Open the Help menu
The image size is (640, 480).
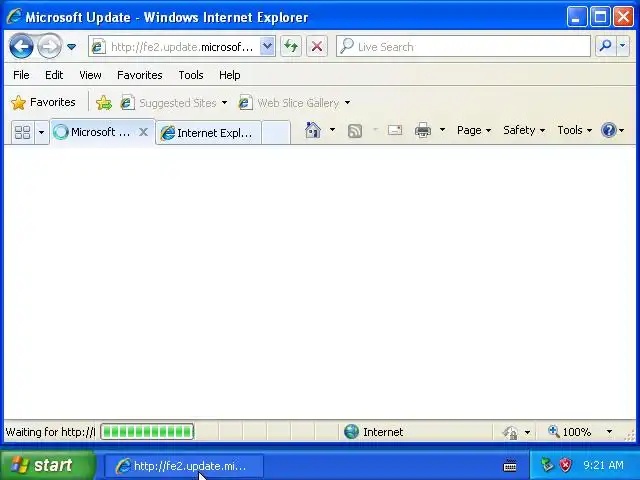point(229,75)
